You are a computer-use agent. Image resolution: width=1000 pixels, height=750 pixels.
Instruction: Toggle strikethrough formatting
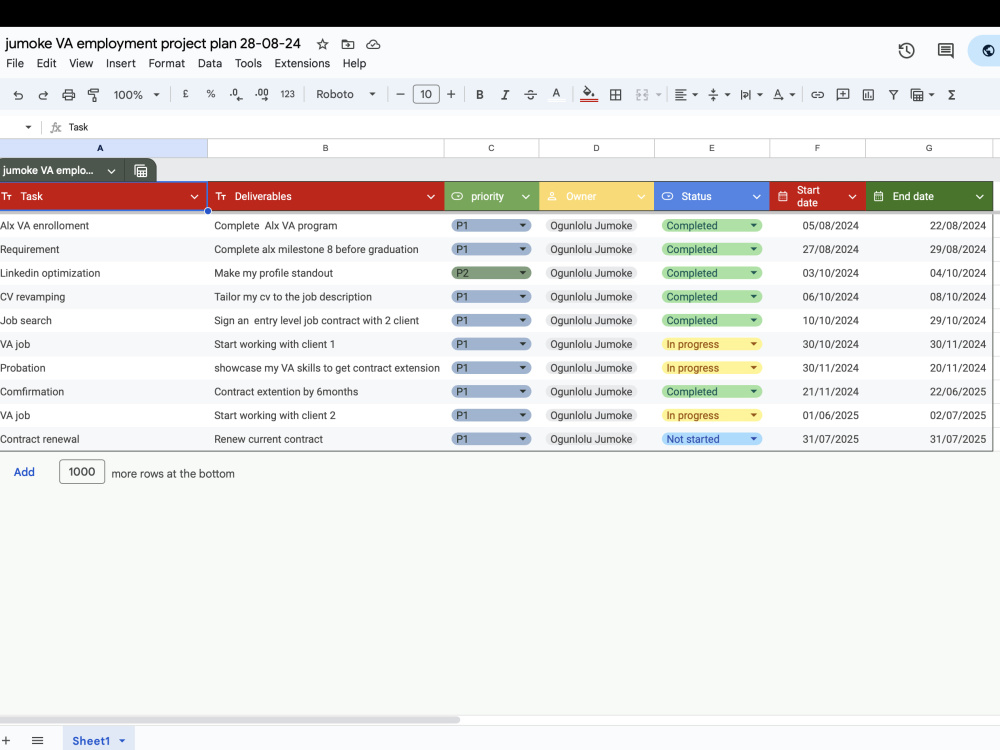531,95
